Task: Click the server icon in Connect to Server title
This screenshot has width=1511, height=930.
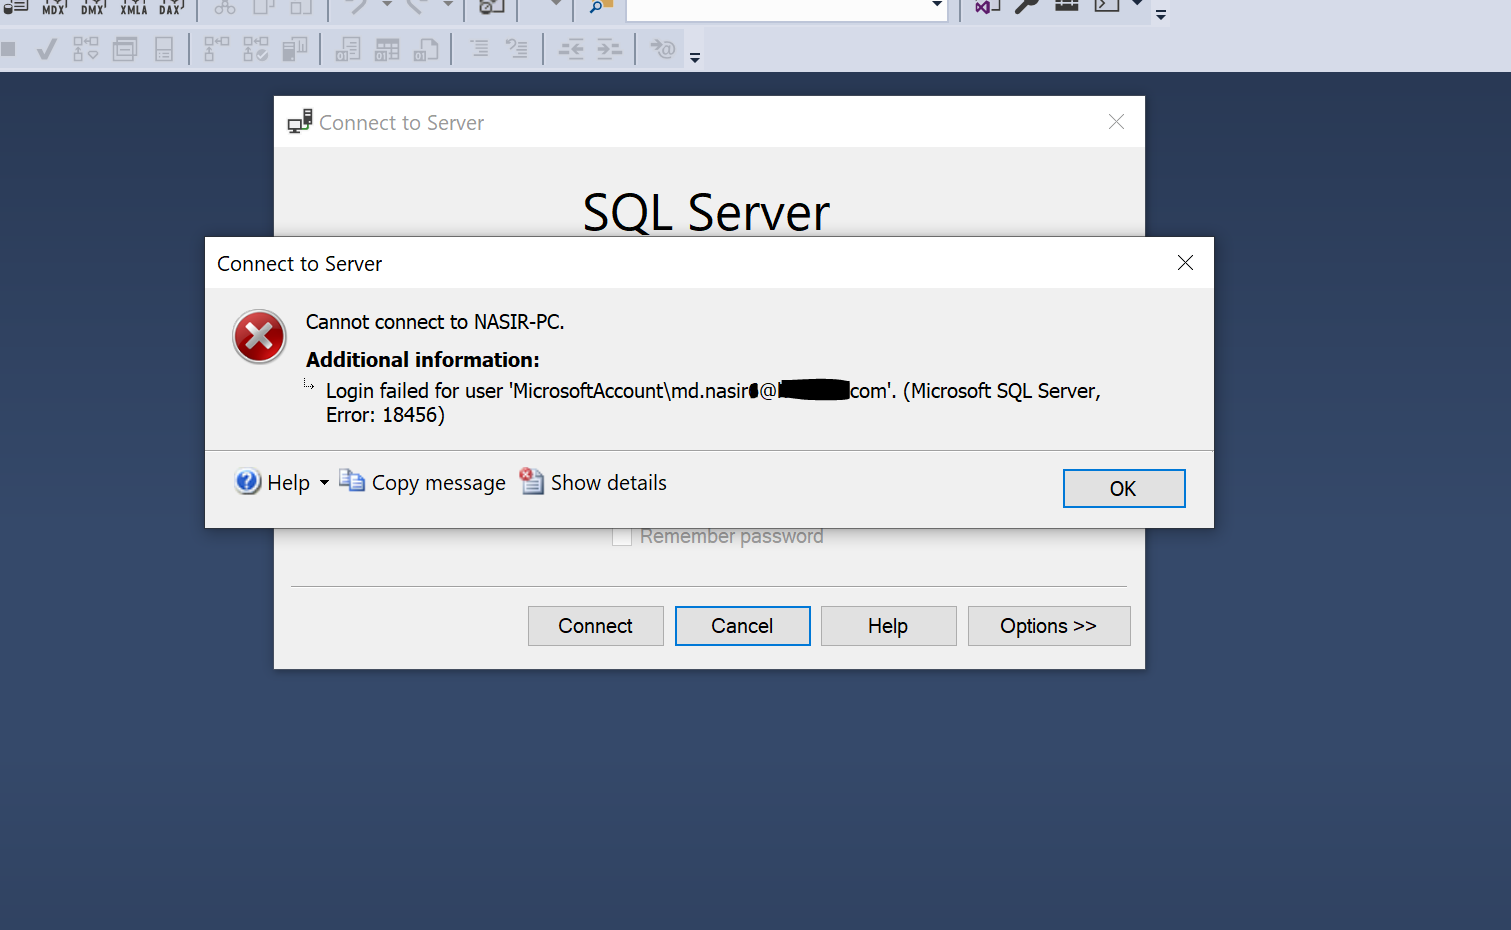Action: click(x=300, y=122)
